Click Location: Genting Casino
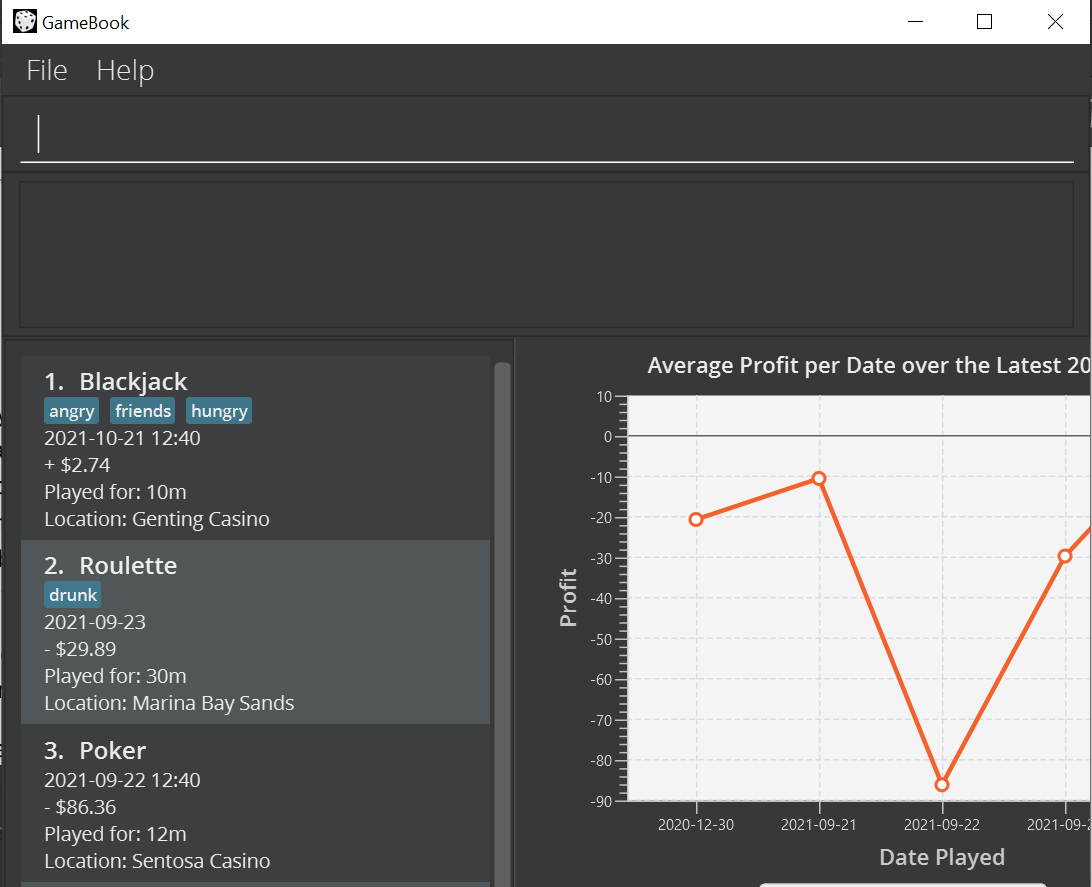The width and height of the screenshot is (1092, 887). [x=157, y=519]
